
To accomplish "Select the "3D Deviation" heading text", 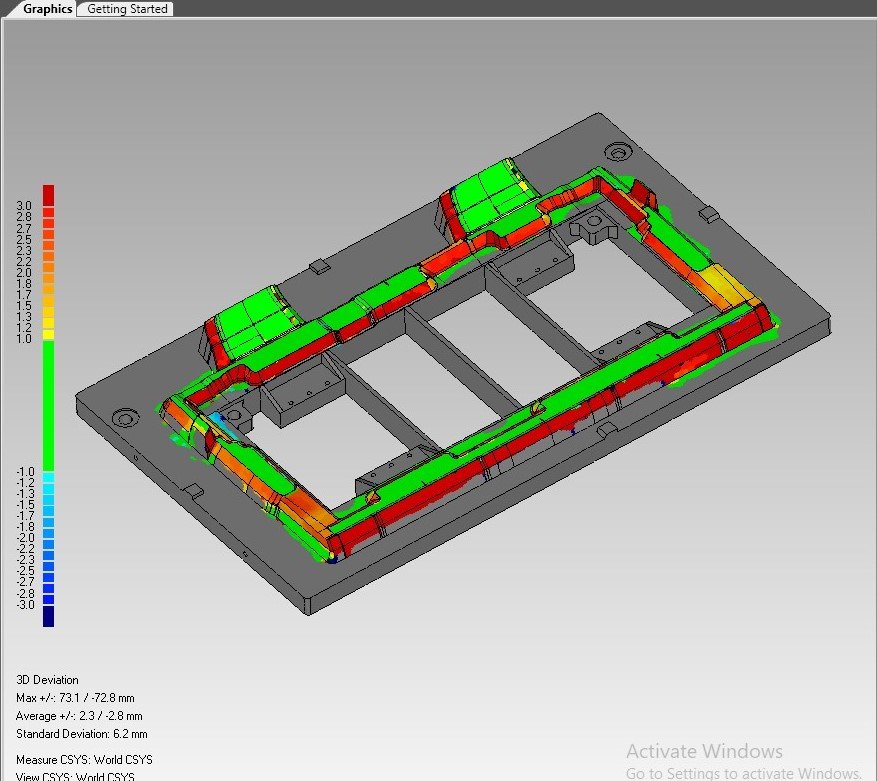I will pyautogui.click(x=47, y=680).
